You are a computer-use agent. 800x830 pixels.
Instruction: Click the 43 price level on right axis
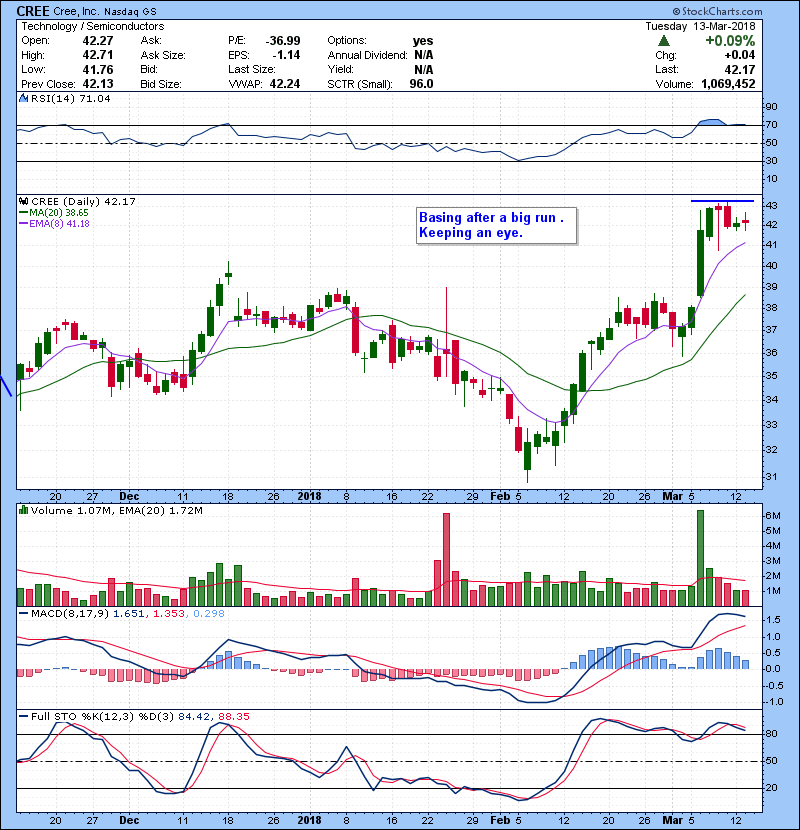click(771, 205)
